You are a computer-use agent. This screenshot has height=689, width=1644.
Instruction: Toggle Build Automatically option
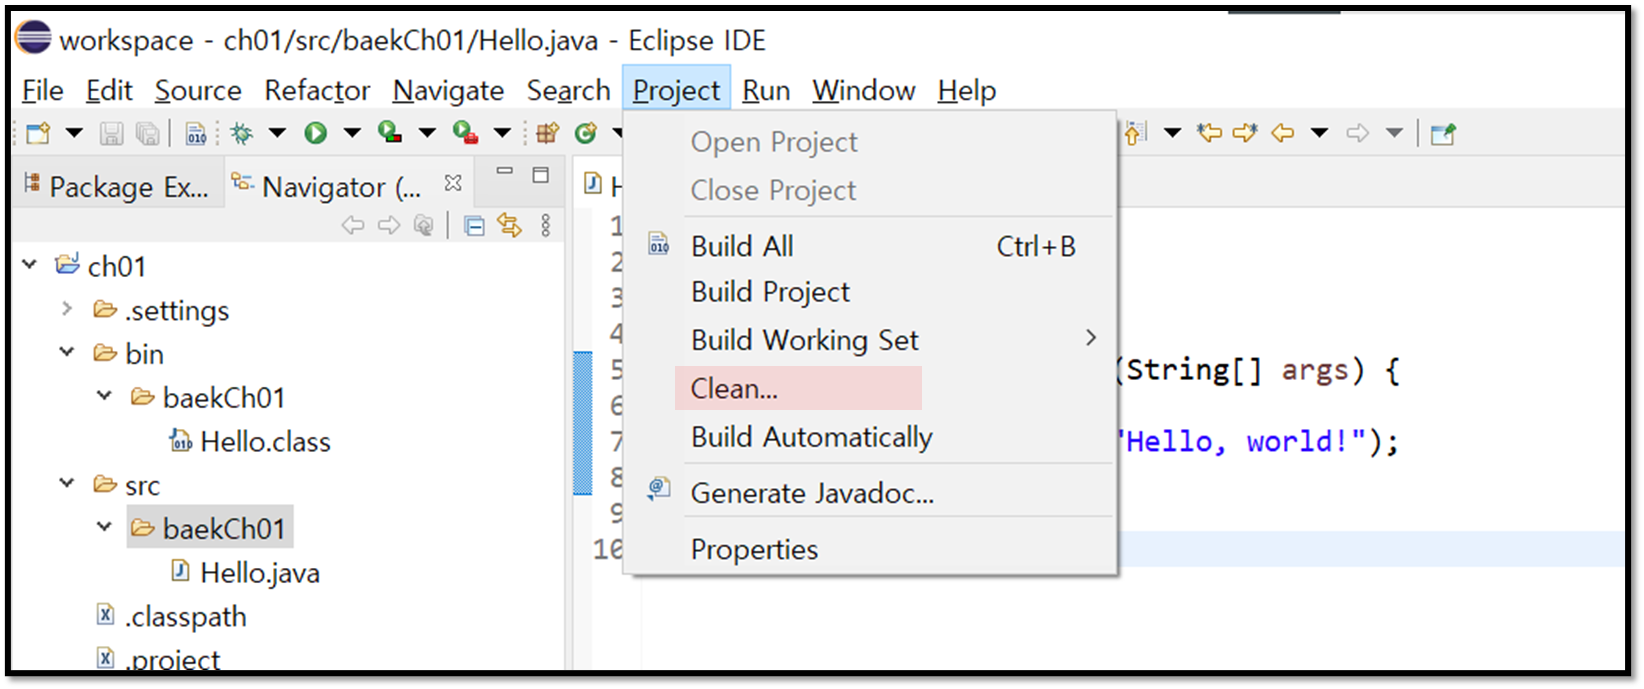(869, 437)
